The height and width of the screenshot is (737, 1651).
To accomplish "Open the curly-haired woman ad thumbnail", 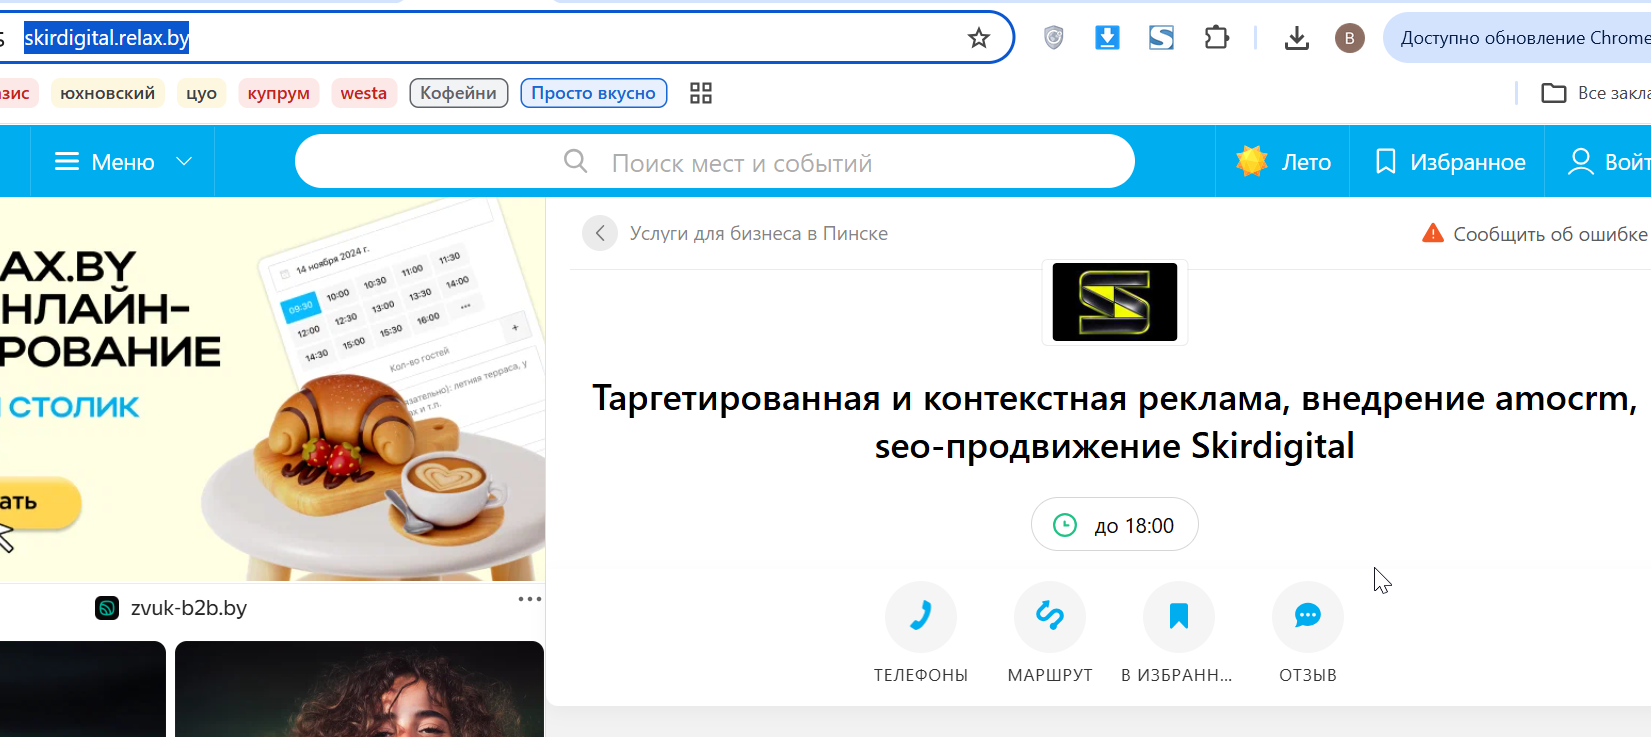I will coord(360,689).
